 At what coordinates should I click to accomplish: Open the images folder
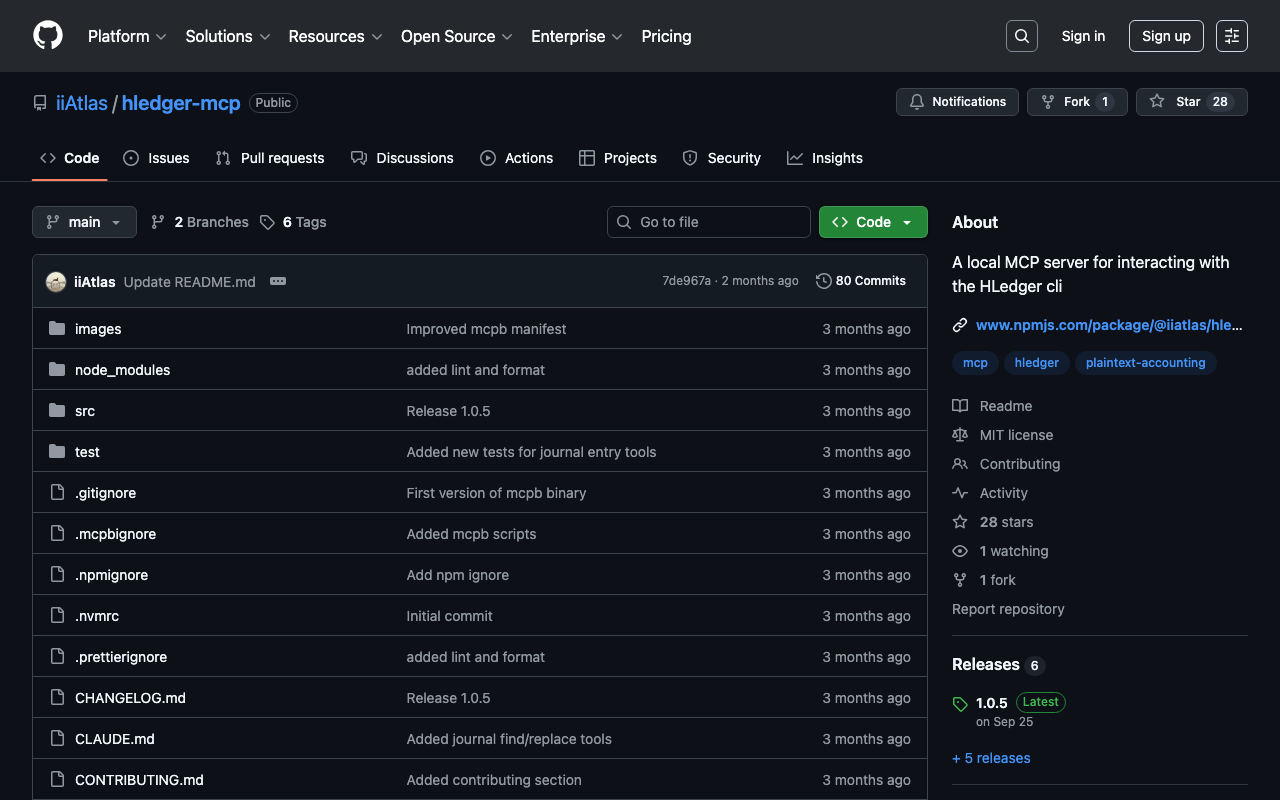[x=98, y=329]
